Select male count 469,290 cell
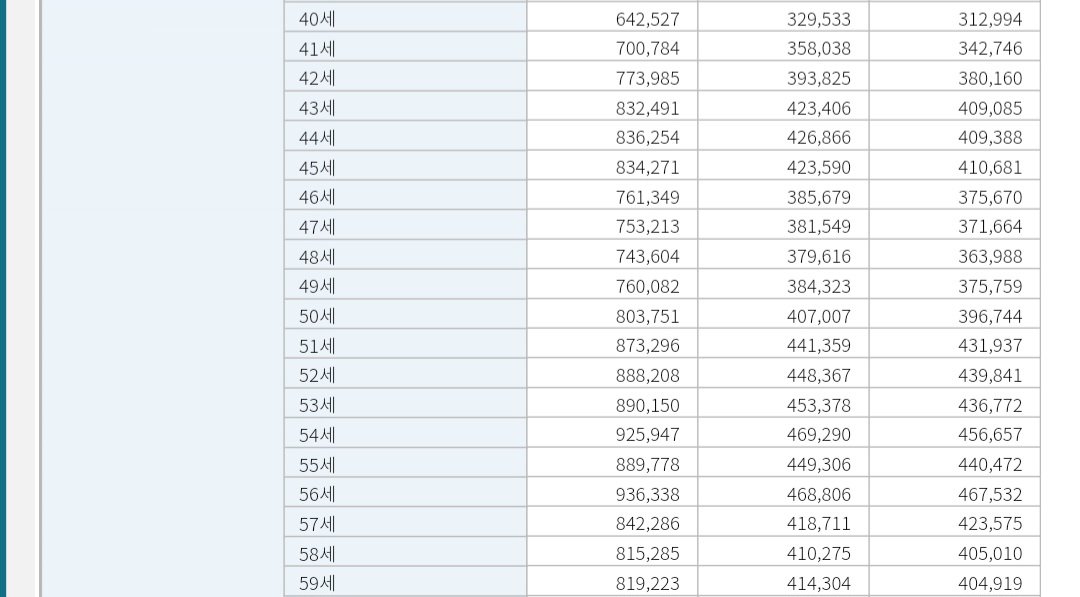 point(783,434)
